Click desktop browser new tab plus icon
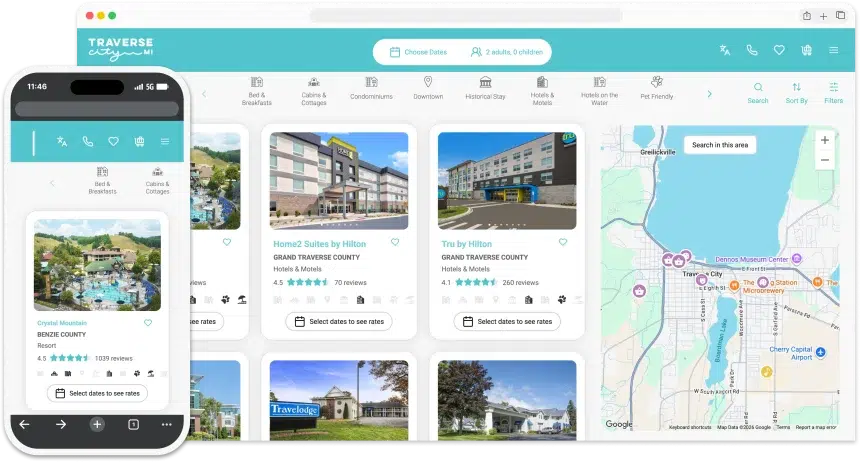 (x=823, y=16)
